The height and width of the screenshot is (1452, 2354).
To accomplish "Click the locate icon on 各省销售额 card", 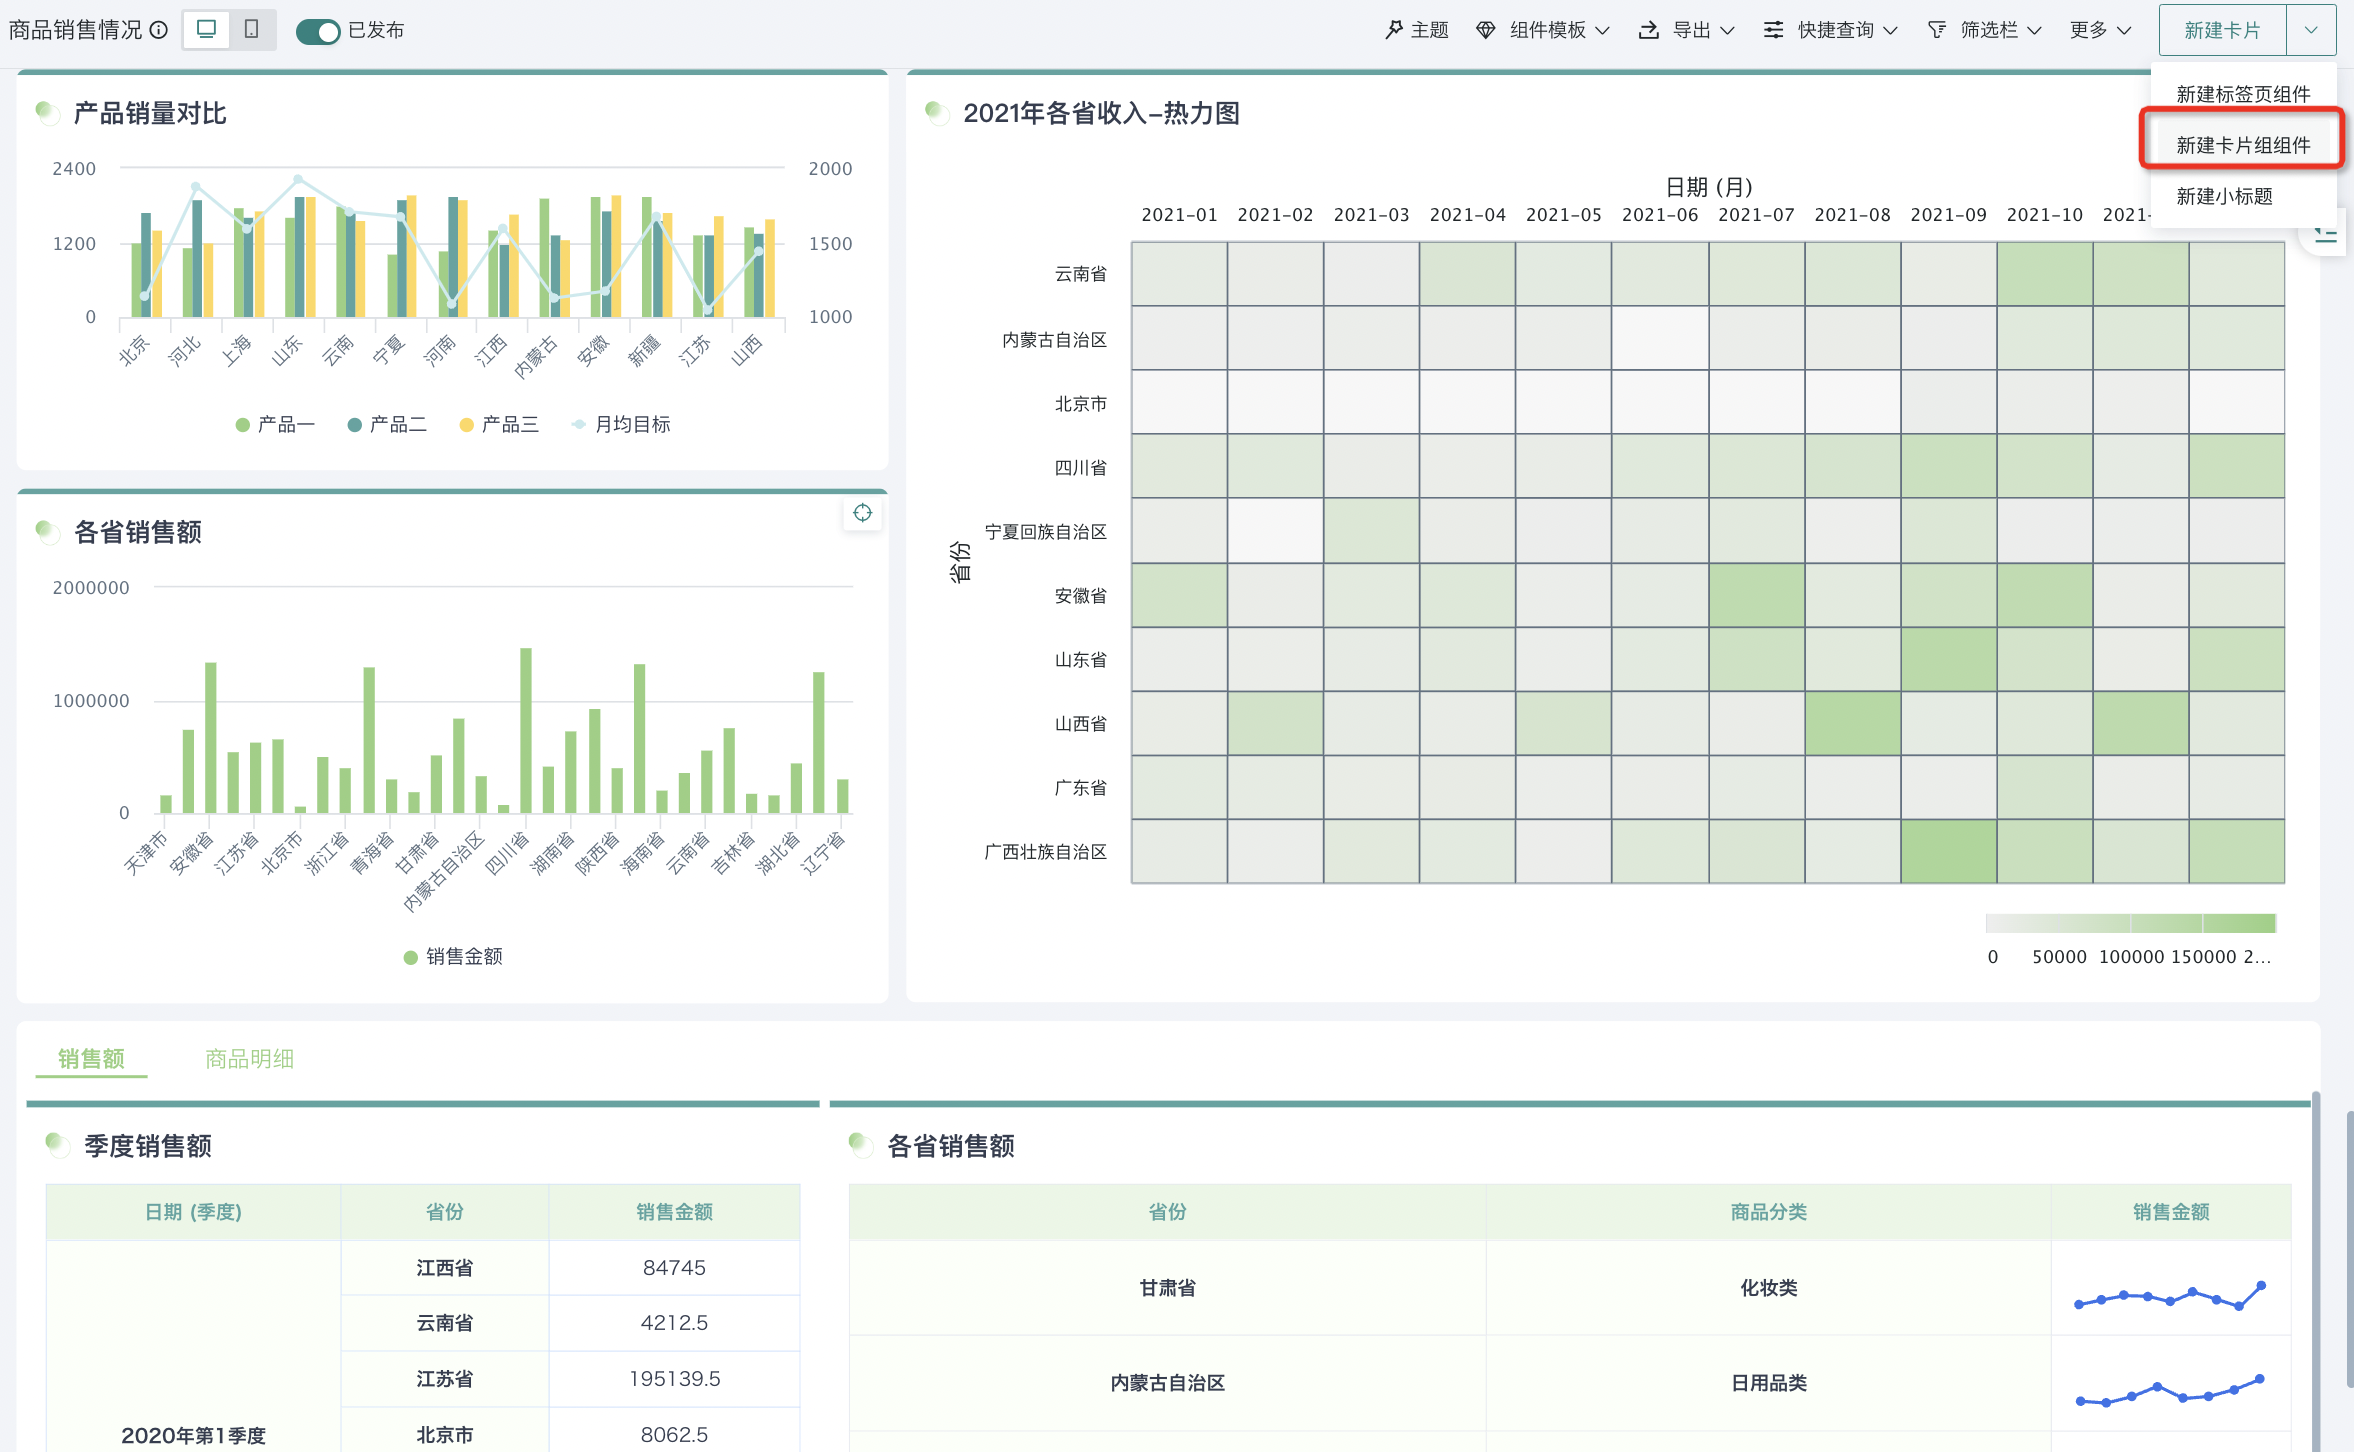I will click(x=862, y=513).
